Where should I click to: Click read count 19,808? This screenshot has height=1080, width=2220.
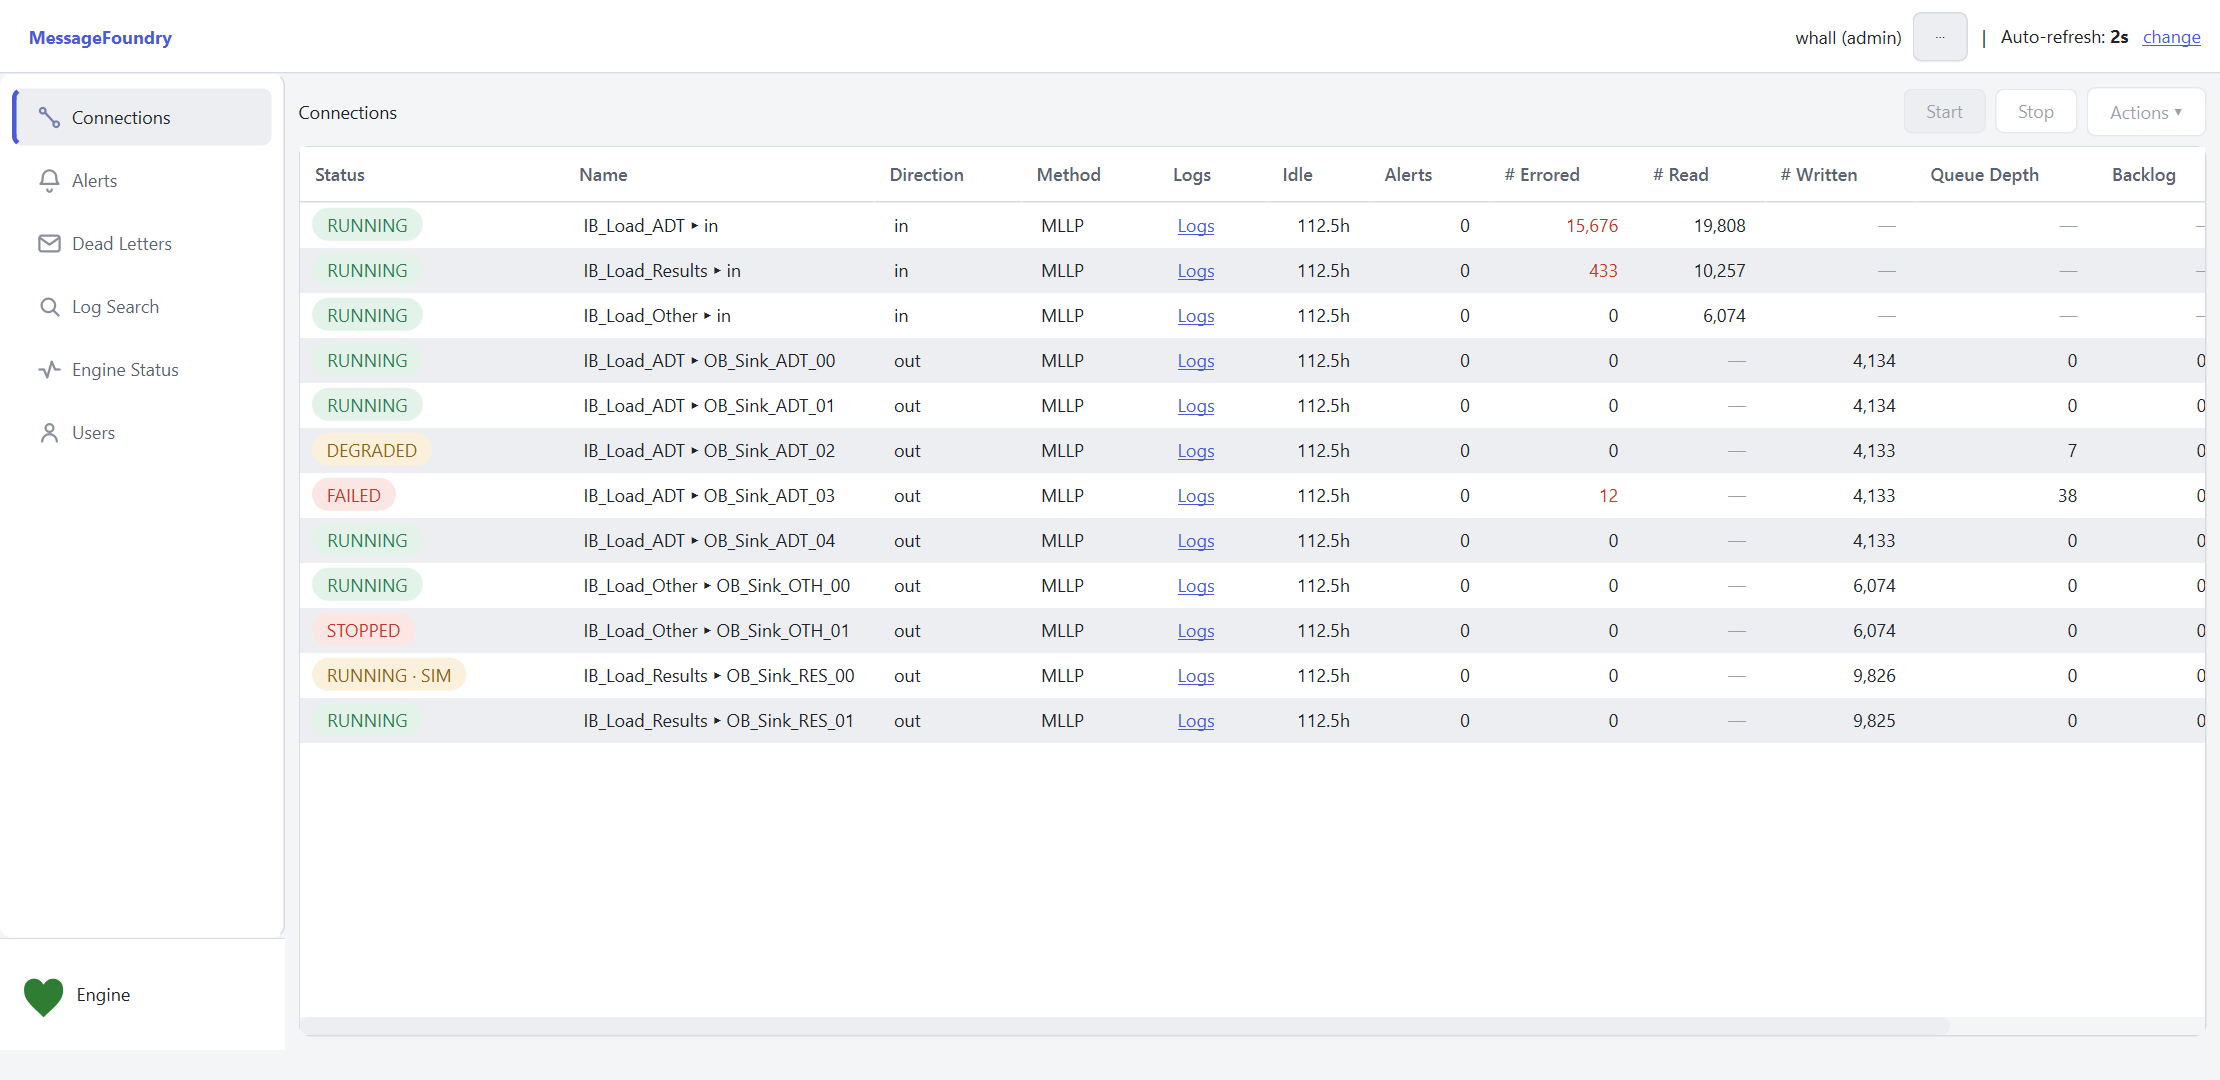1719,226
